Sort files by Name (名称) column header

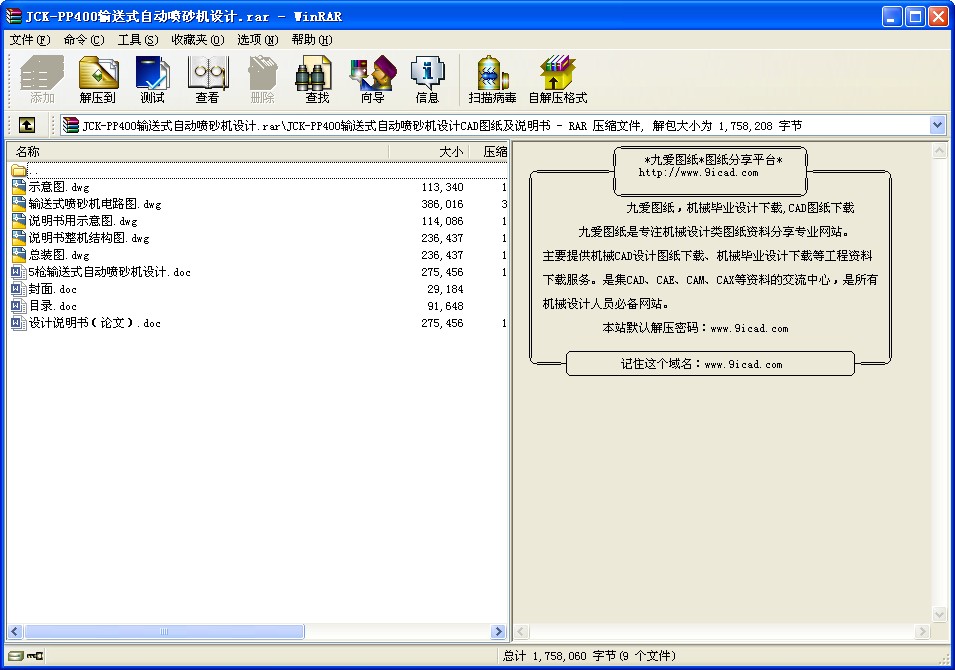[200, 152]
